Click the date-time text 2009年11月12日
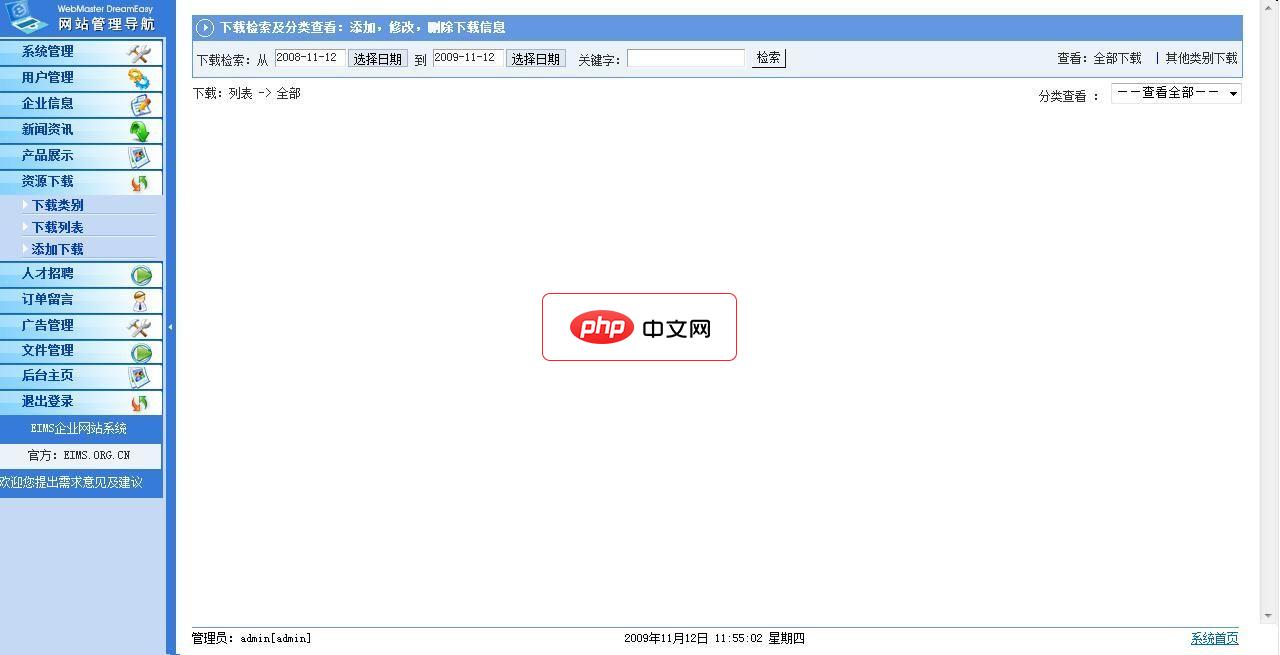This screenshot has height=655, width=1280. click(x=666, y=638)
